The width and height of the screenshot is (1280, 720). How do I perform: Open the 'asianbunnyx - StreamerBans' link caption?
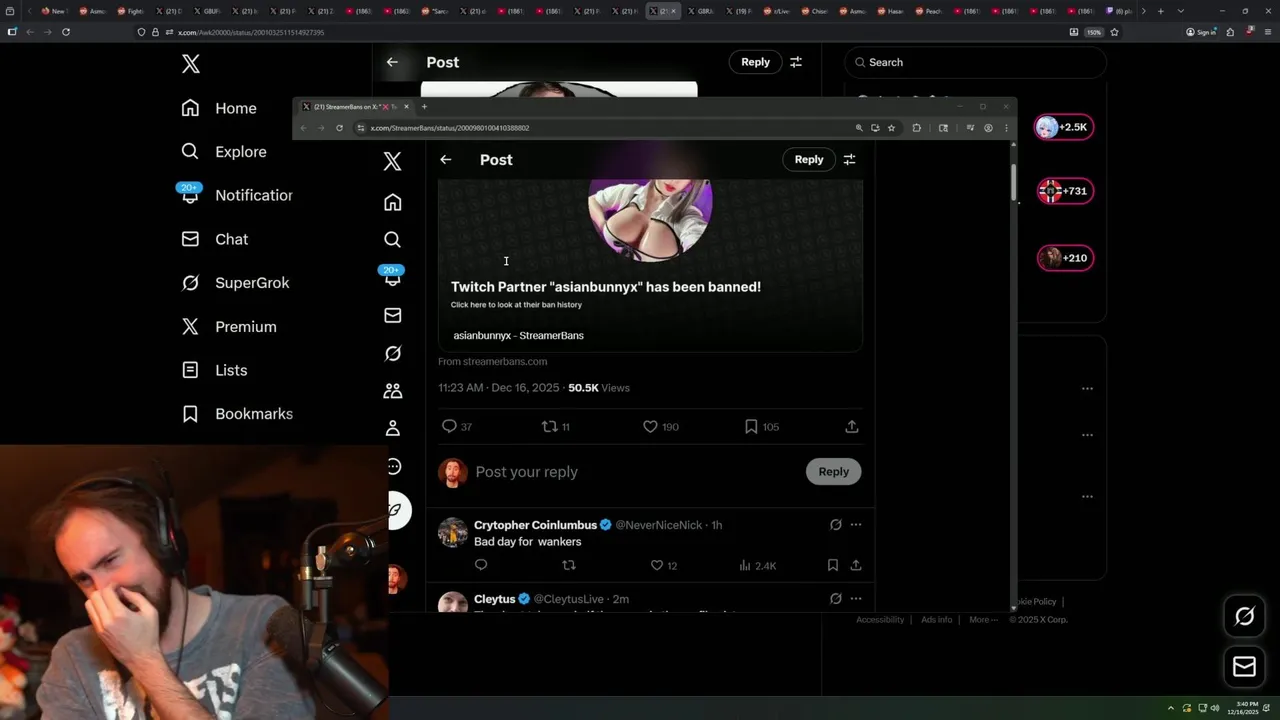[x=518, y=336]
